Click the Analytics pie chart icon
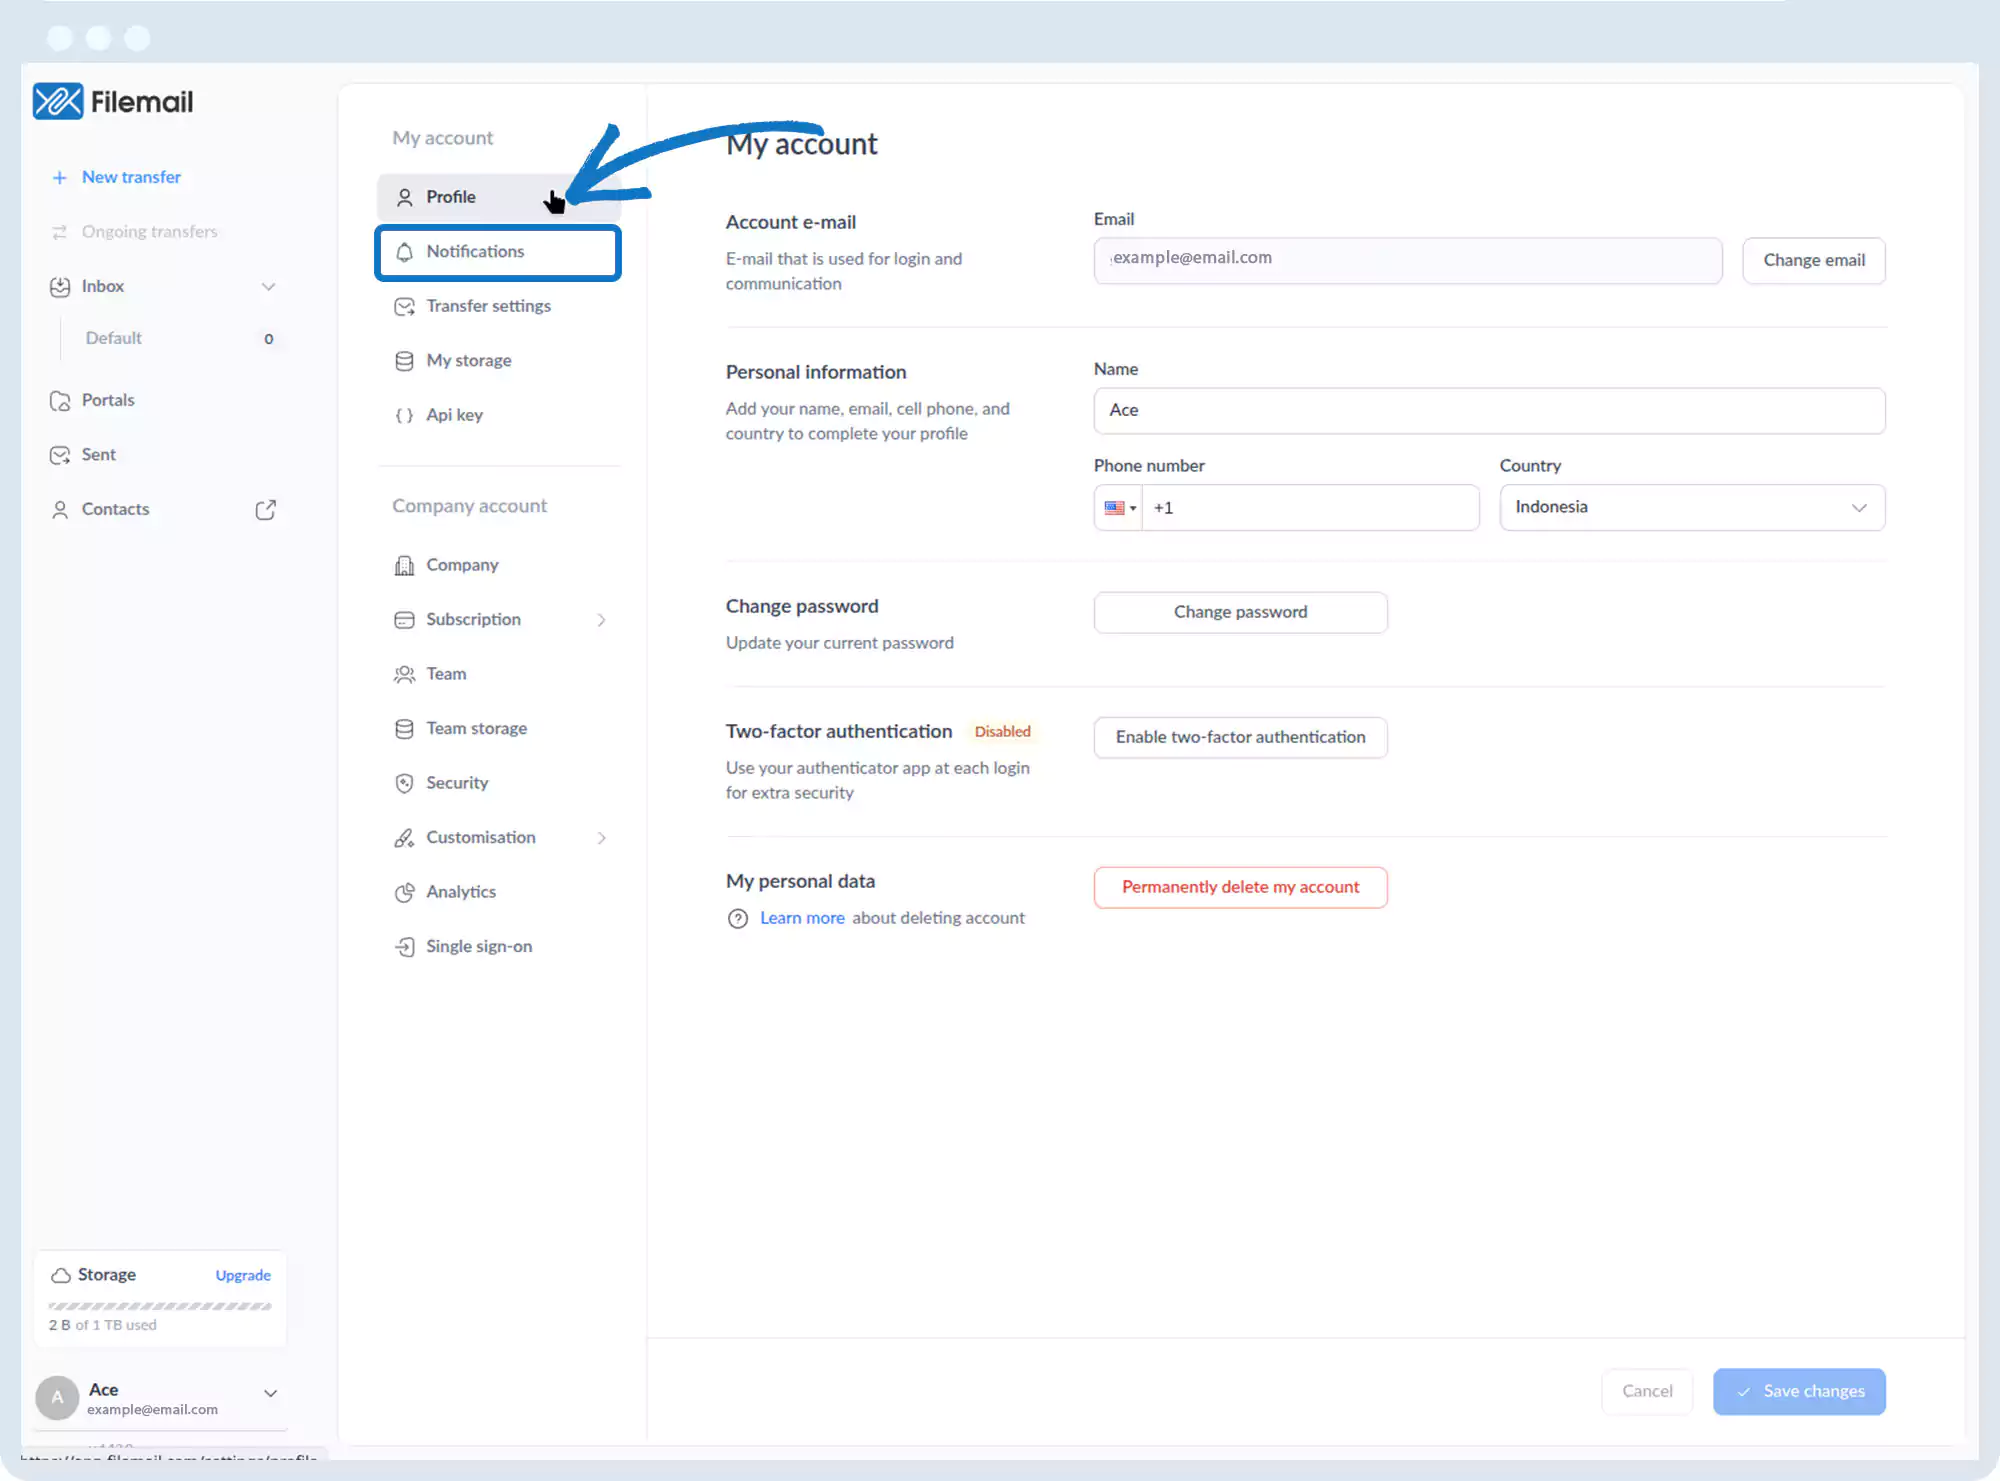Viewport: 2000px width, 1481px height. (x=404, y=893)
